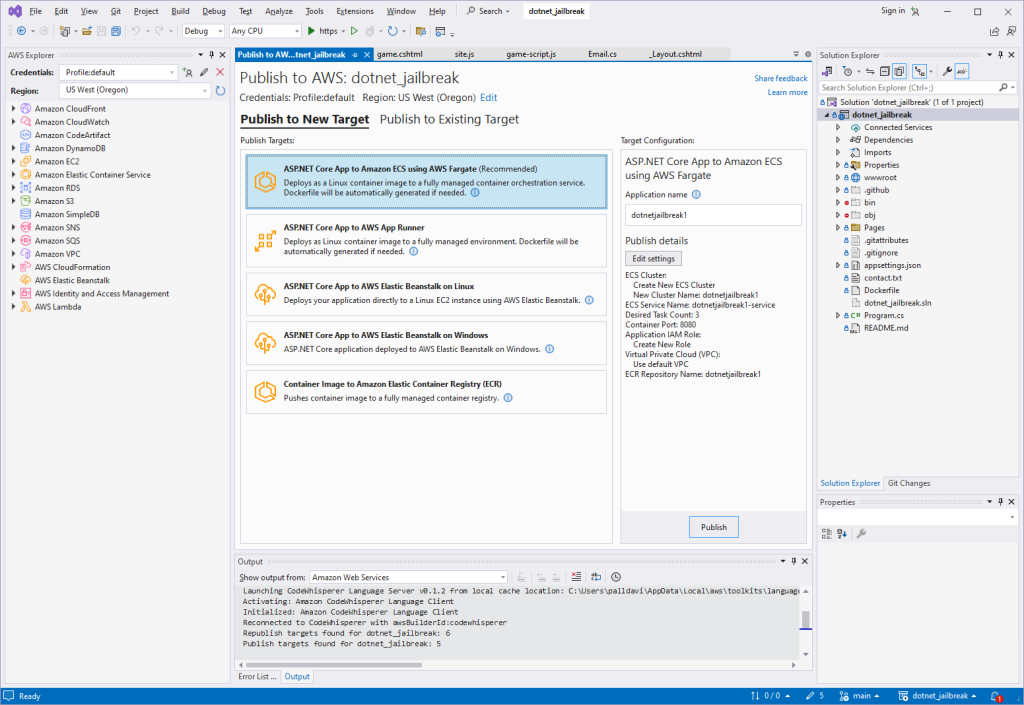Click the Application name input field
The image size is (1024, 705).
pos(713,215)
